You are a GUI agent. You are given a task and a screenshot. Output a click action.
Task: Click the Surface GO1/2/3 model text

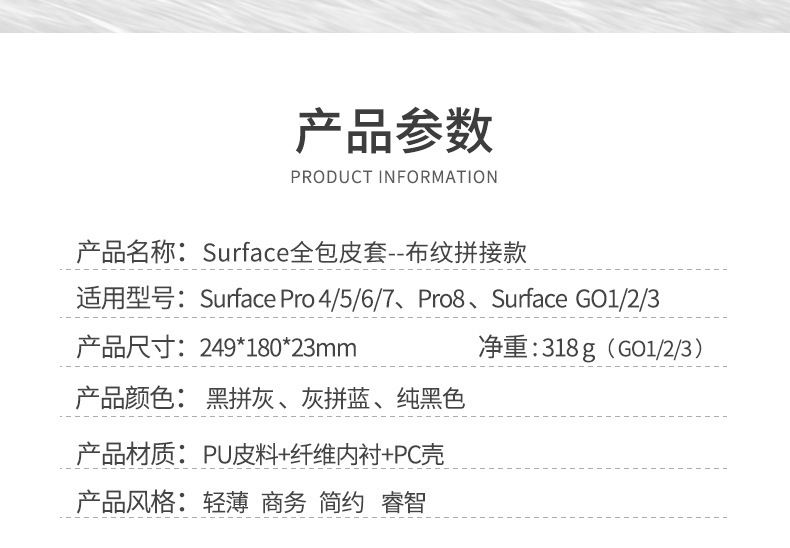click(576, 300)
